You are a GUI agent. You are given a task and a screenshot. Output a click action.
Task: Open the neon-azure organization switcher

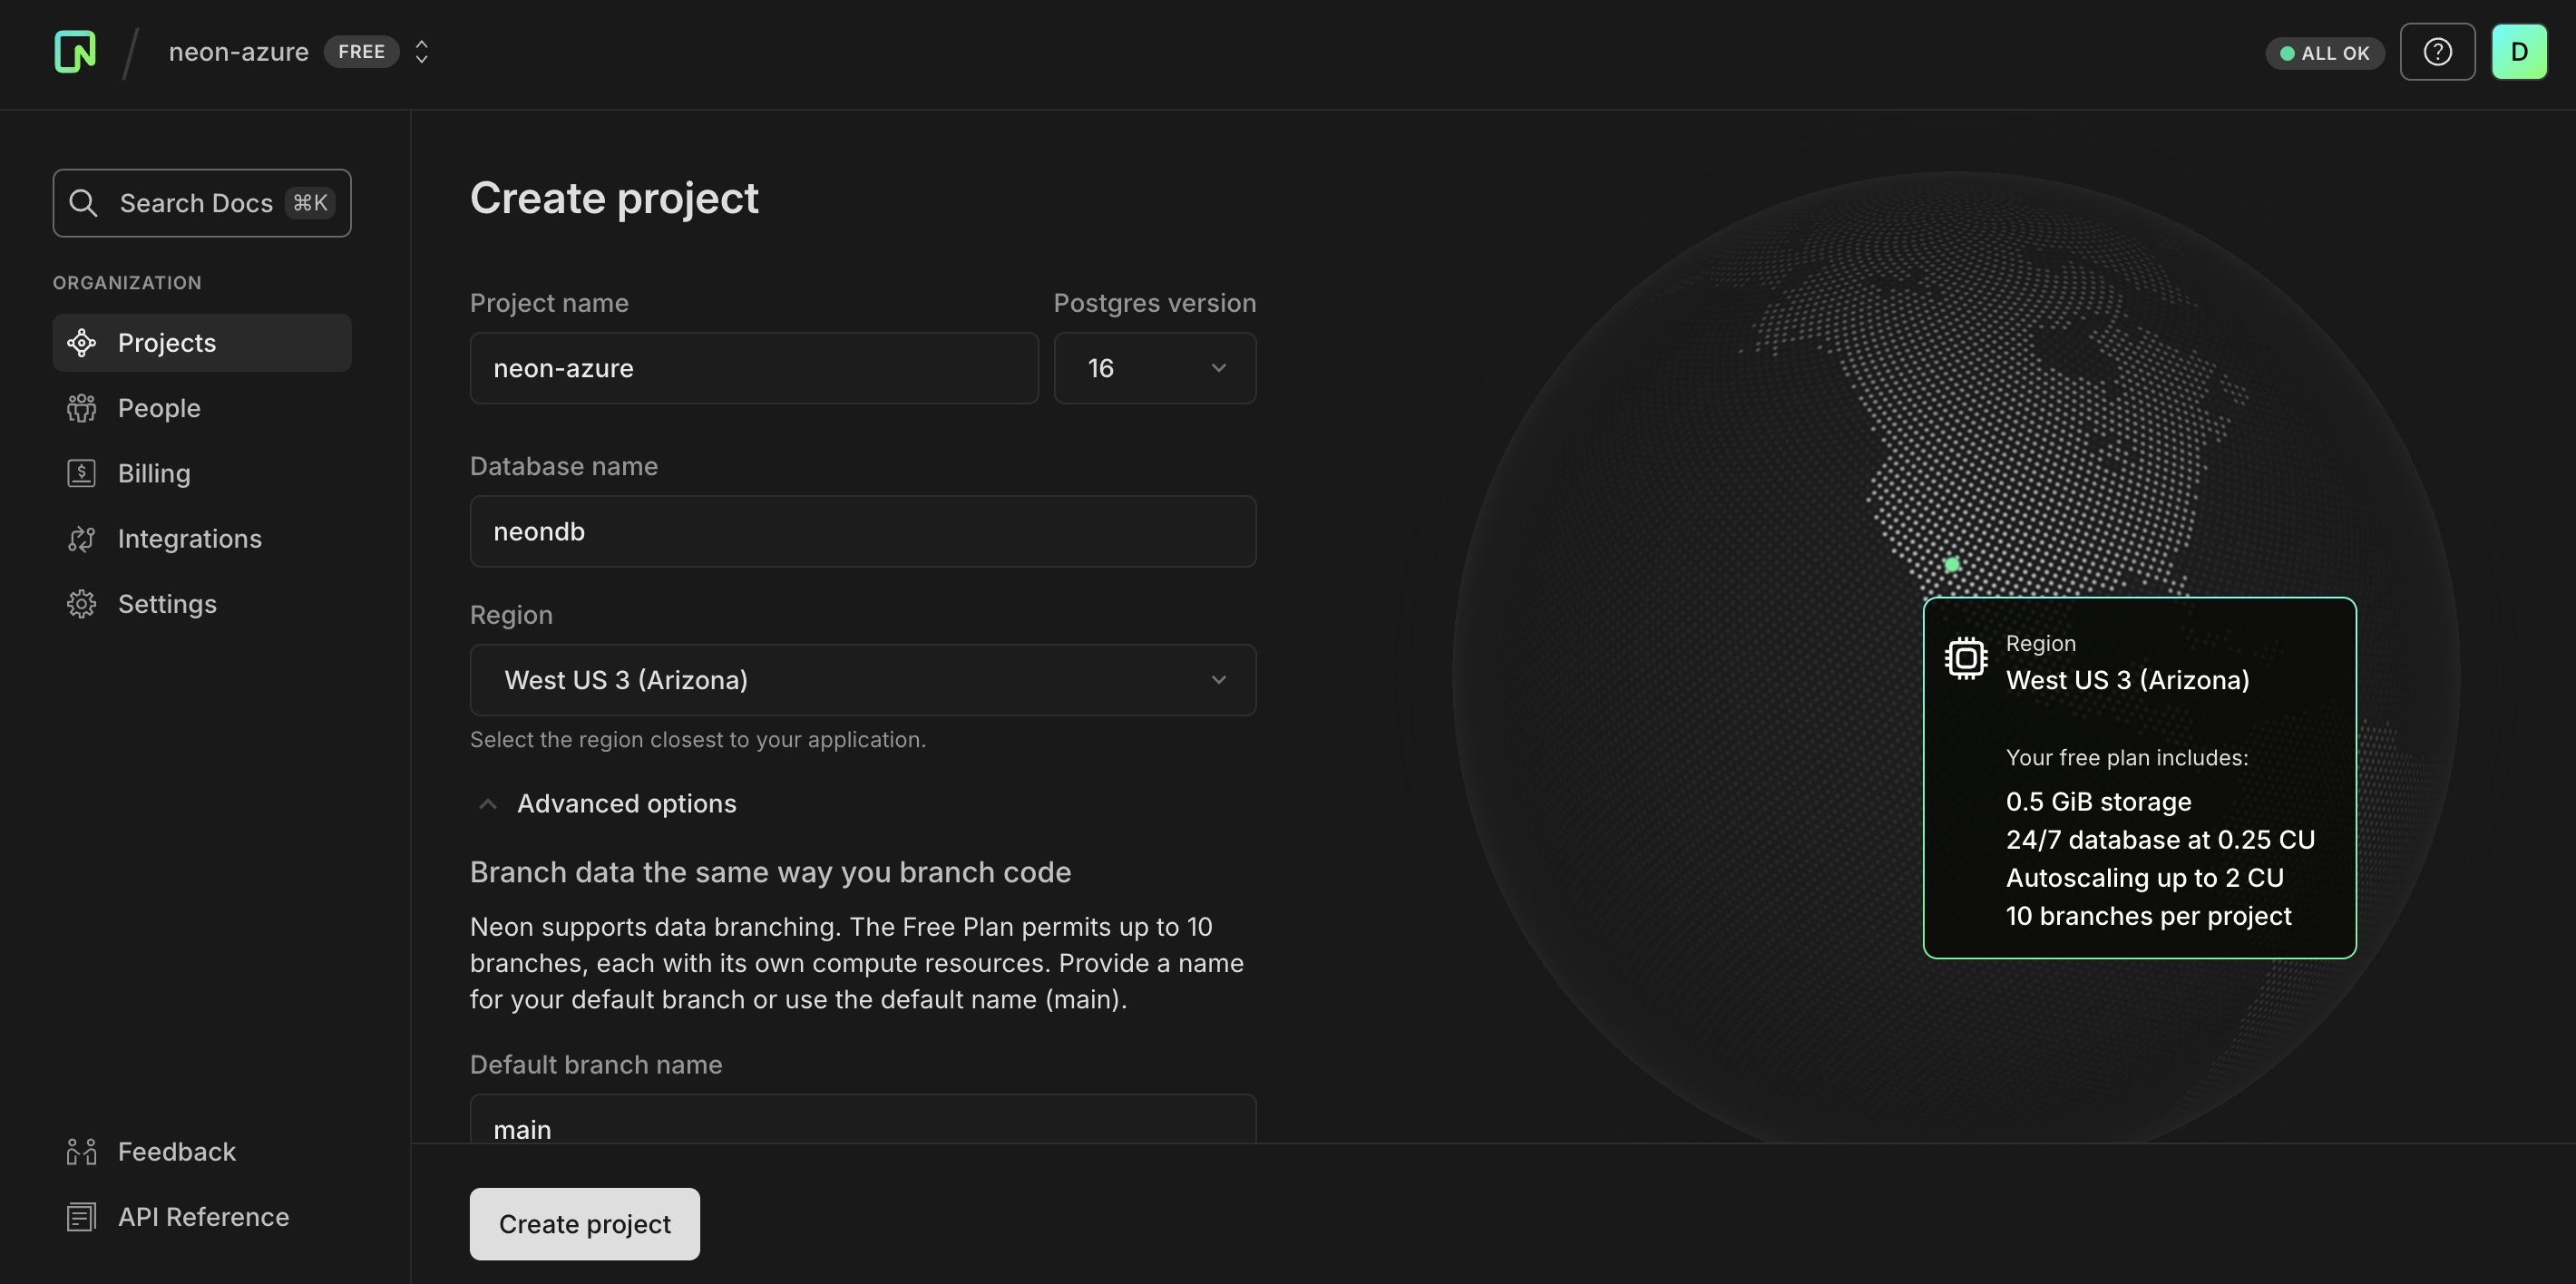click(x=421, y=52)
